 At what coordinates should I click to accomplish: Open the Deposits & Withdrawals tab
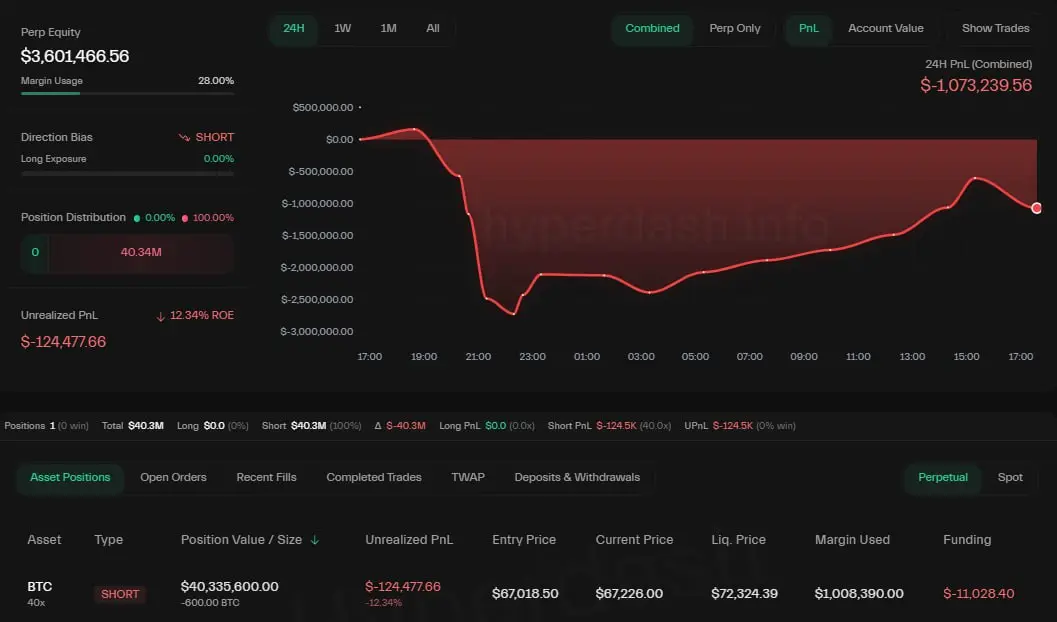point(577,477)
